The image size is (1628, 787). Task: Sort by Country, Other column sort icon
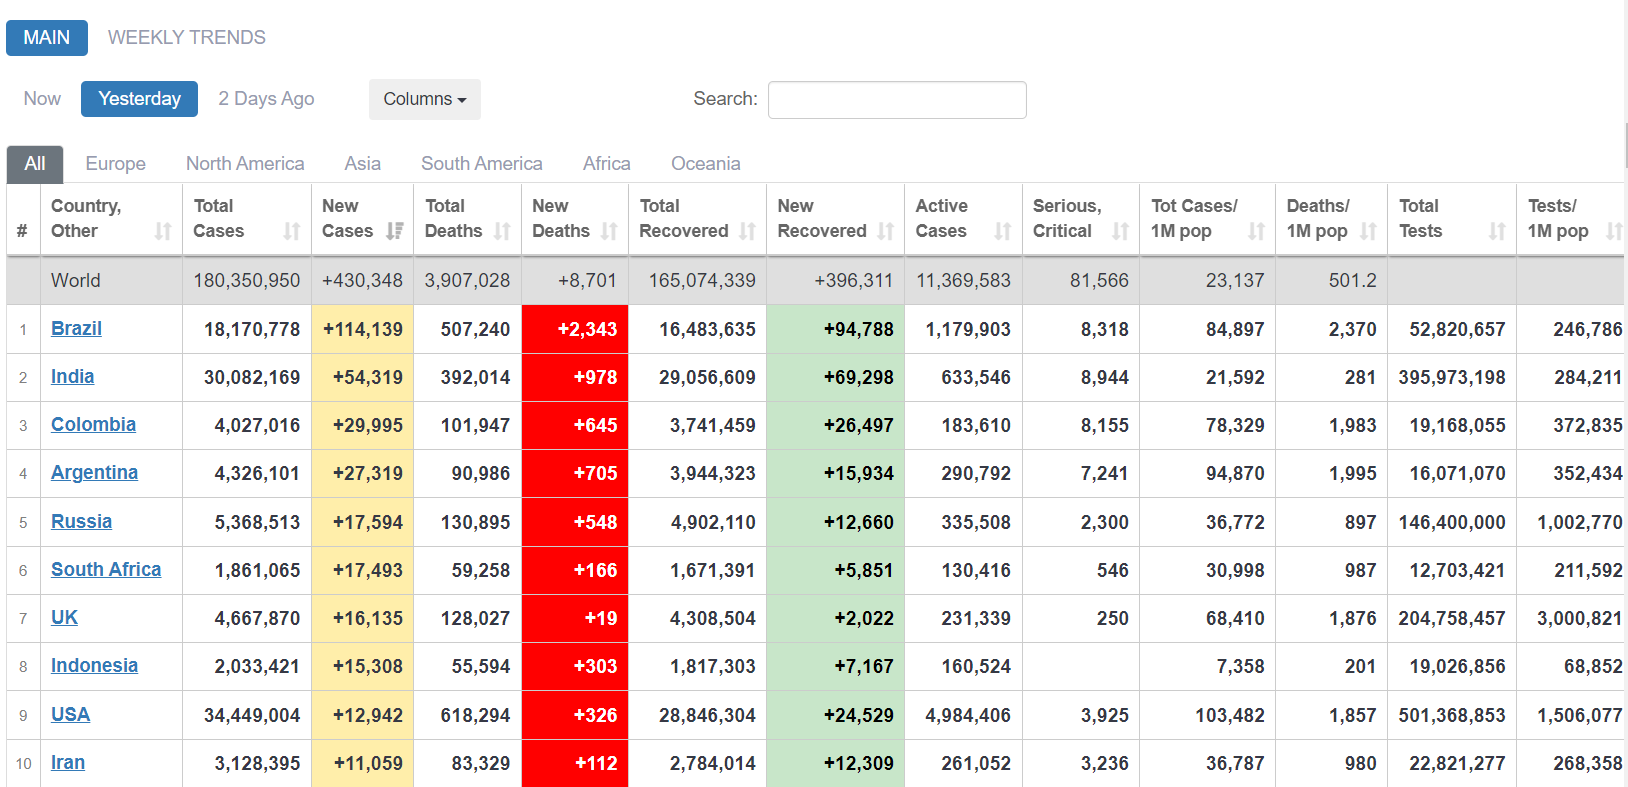(163, 231)
